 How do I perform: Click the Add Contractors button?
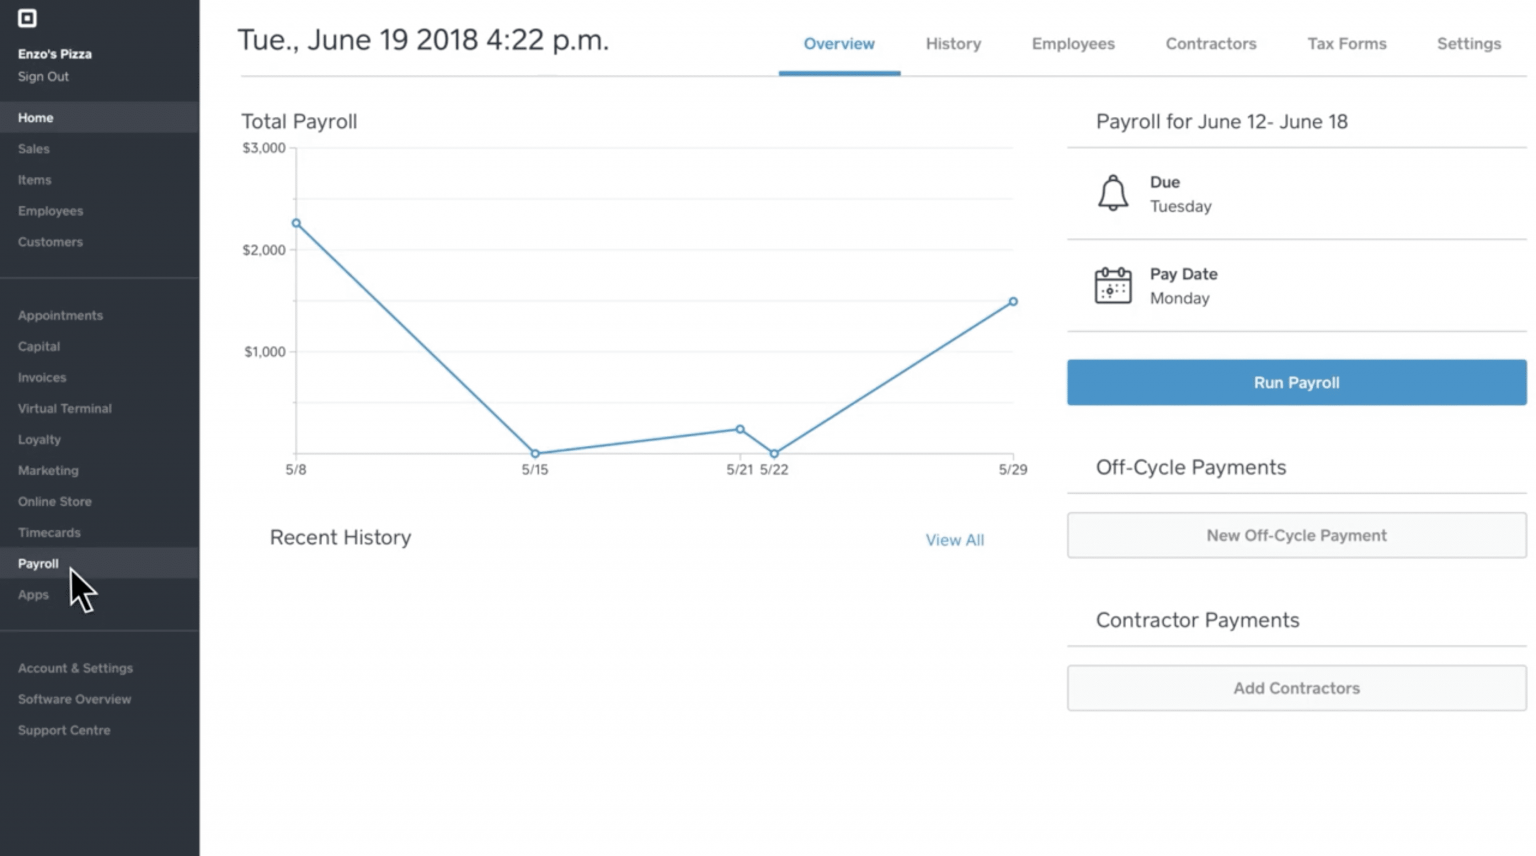click(1296, 688)
